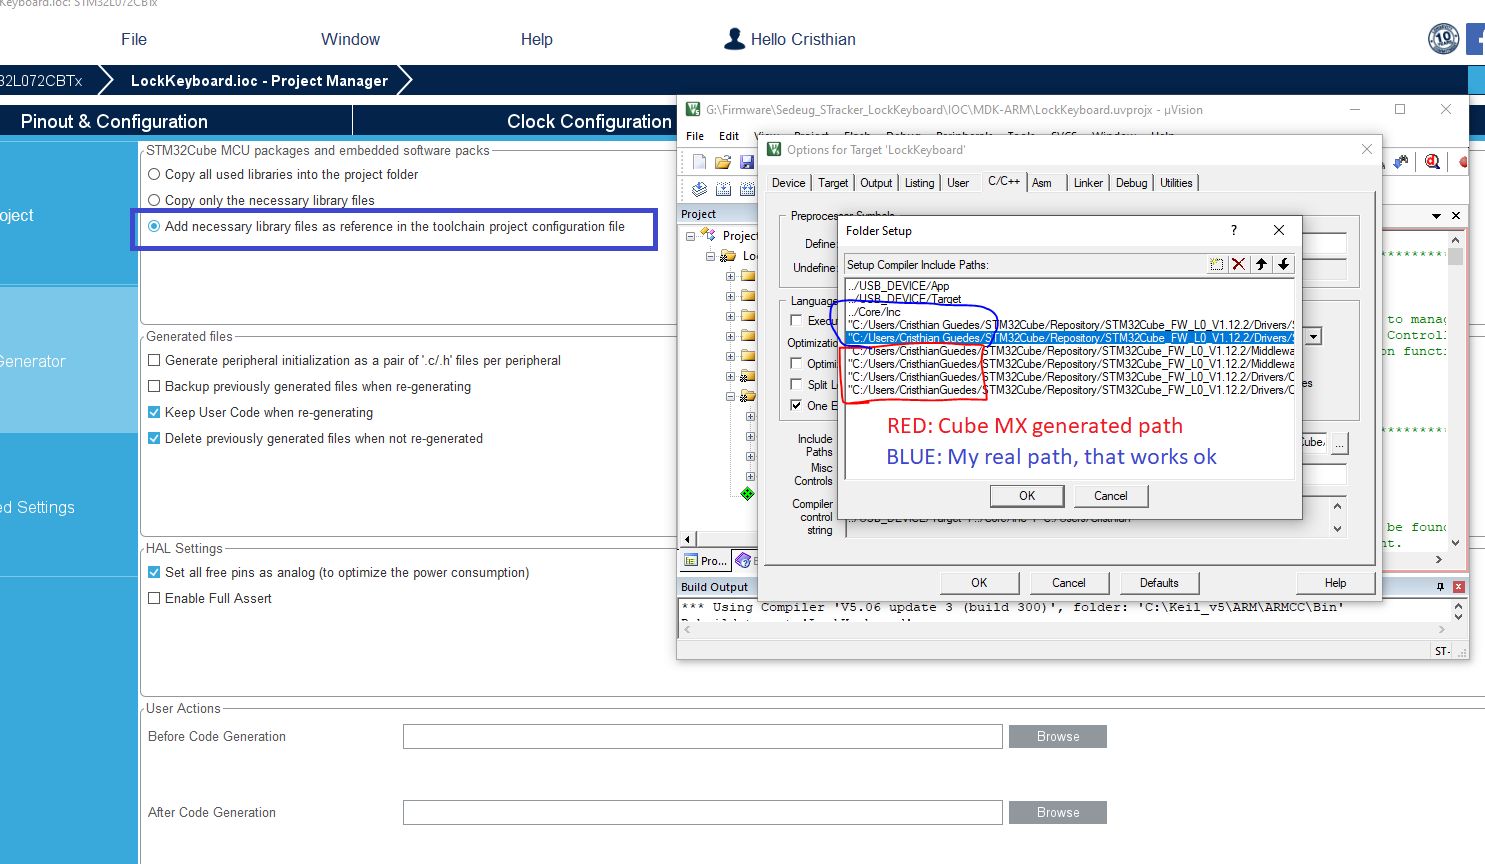The width and height of the screenshot is (1485, 864).
Task: Open the Optimization combo box arrow
Action: tap(1314, 337)
